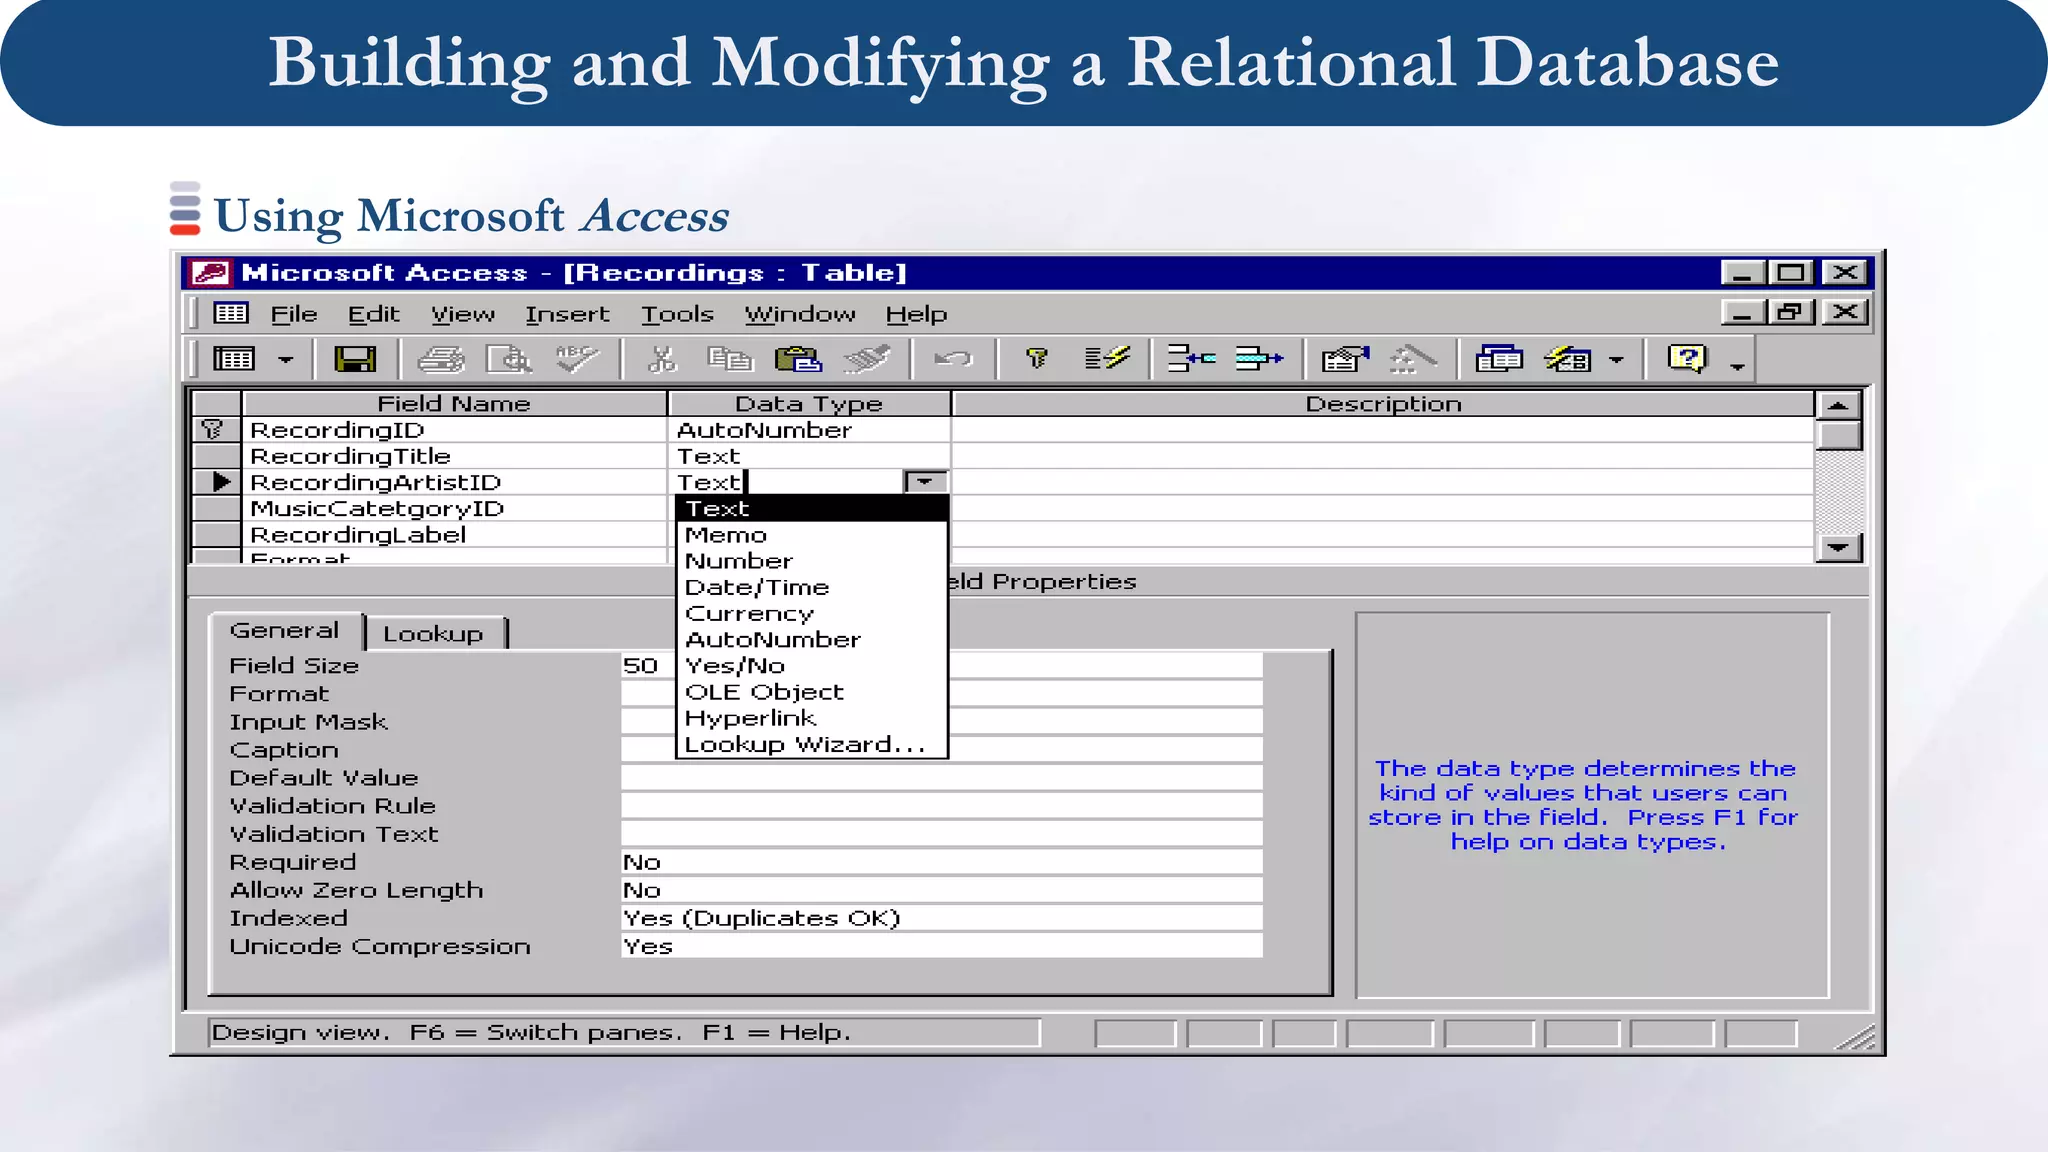Click the Default Value input box
Screen dimensions: 2048x1152
coord(941,778)
